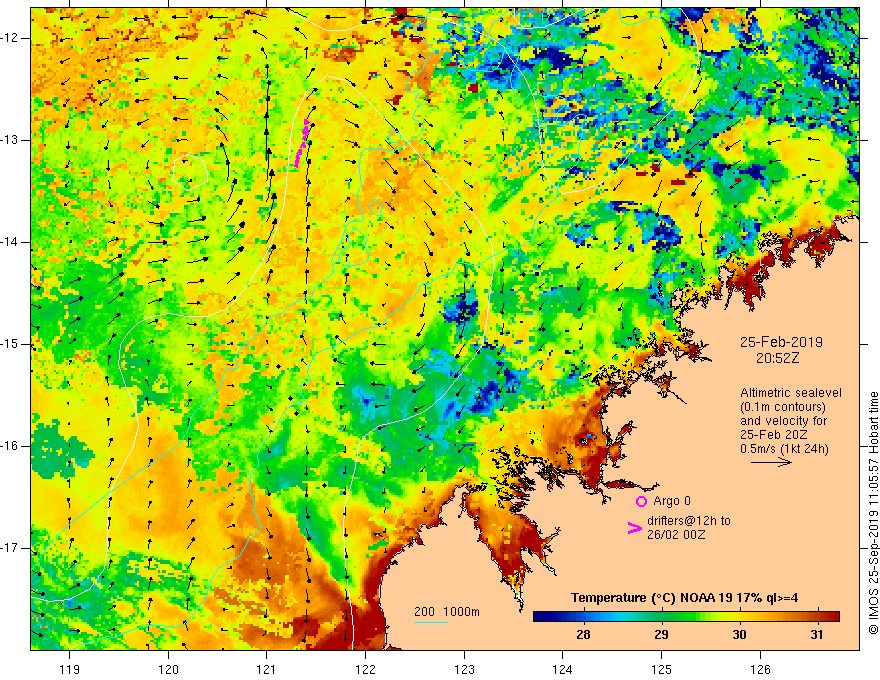880x680 pixels.
Task: Click the '200' depth contour label
Action: coord(424,612)
